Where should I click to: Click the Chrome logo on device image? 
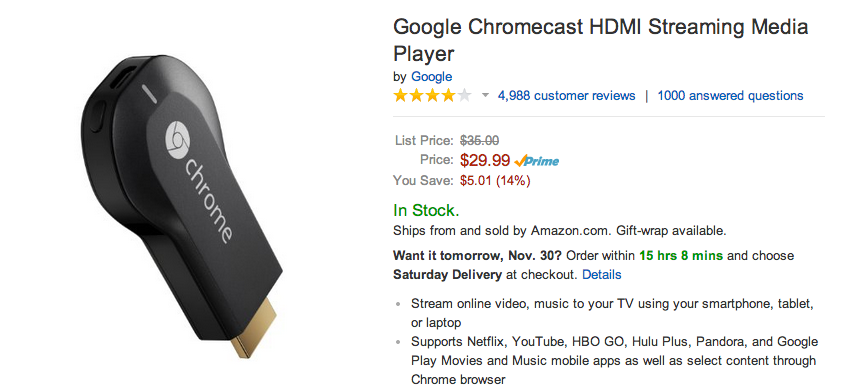177,141
